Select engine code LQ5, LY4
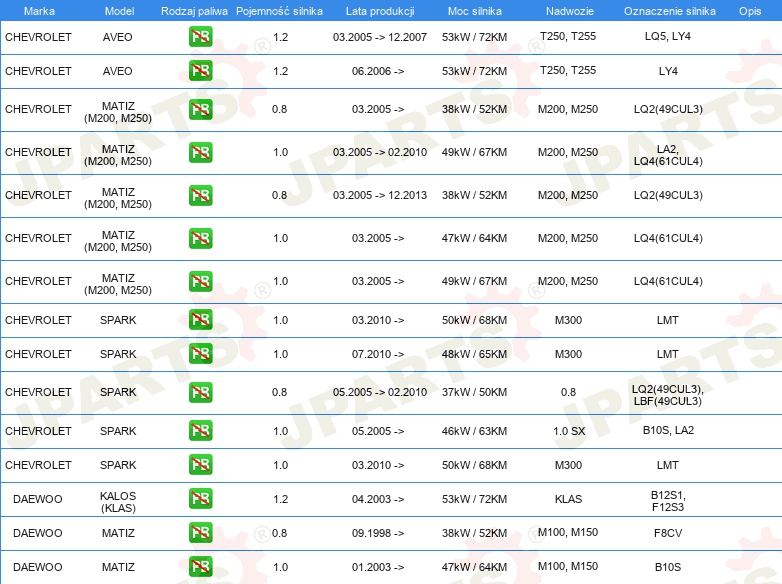 tap(667, 36)
